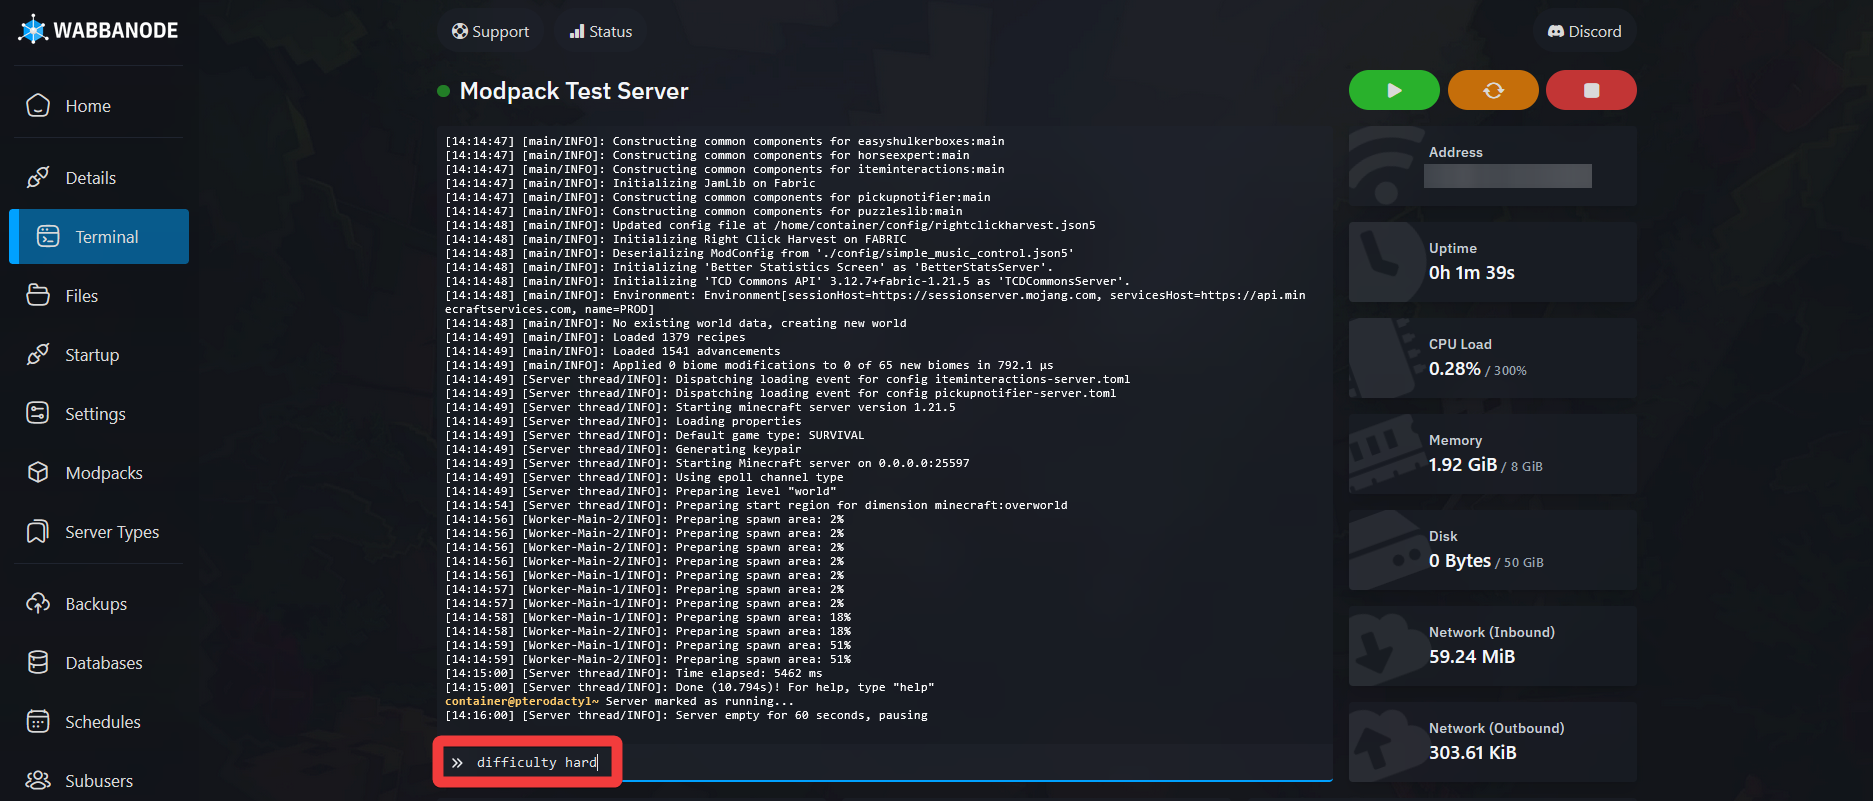Open the Support link
This screenshot has height=801, width=1873.
[x=490, y=31]
